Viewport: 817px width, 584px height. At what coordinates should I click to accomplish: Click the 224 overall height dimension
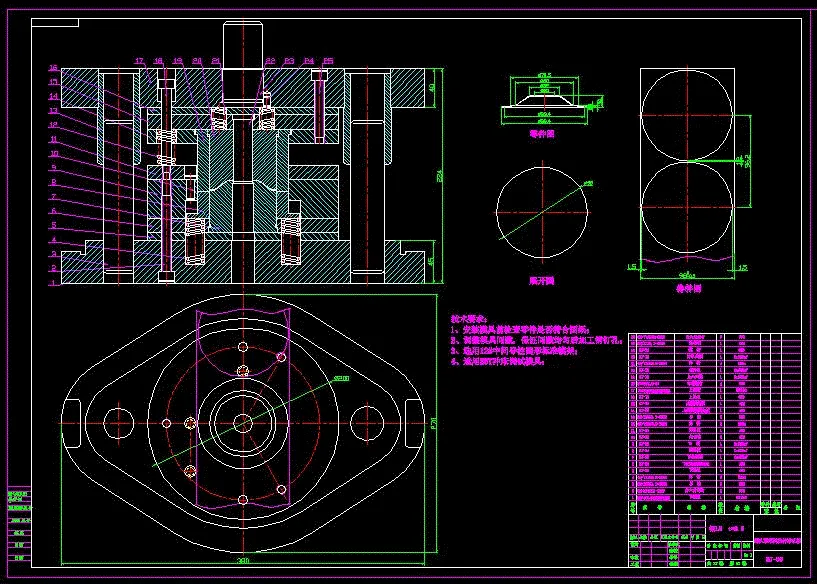click(439, 176)
